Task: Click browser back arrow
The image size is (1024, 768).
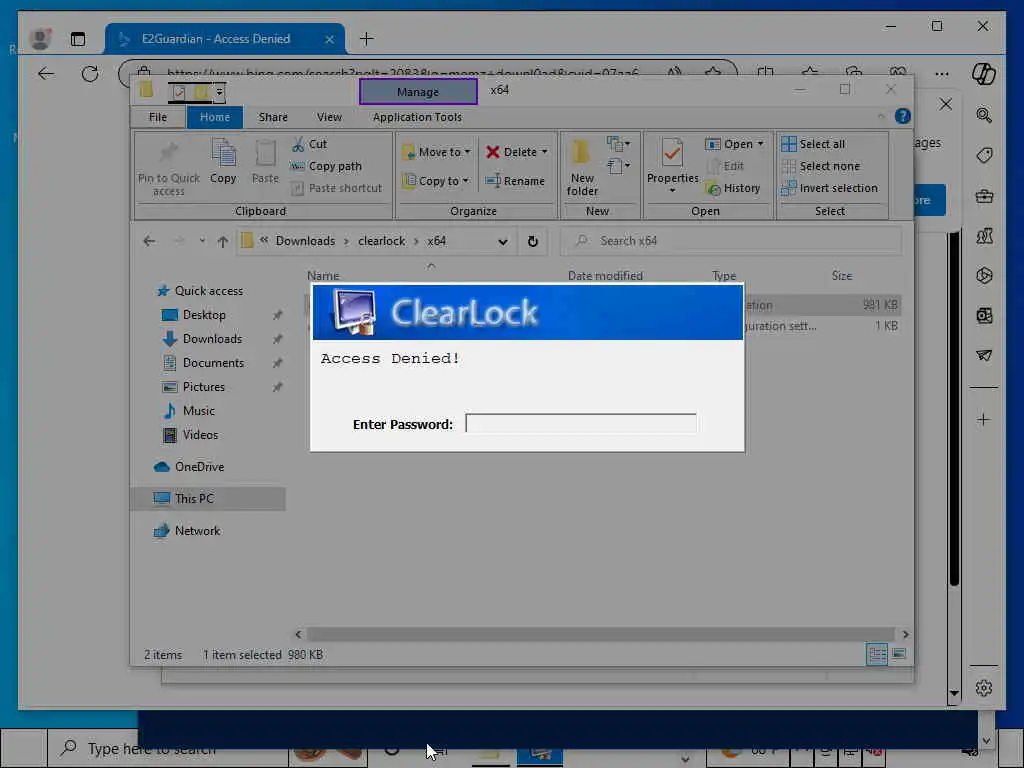Action: 46,74
